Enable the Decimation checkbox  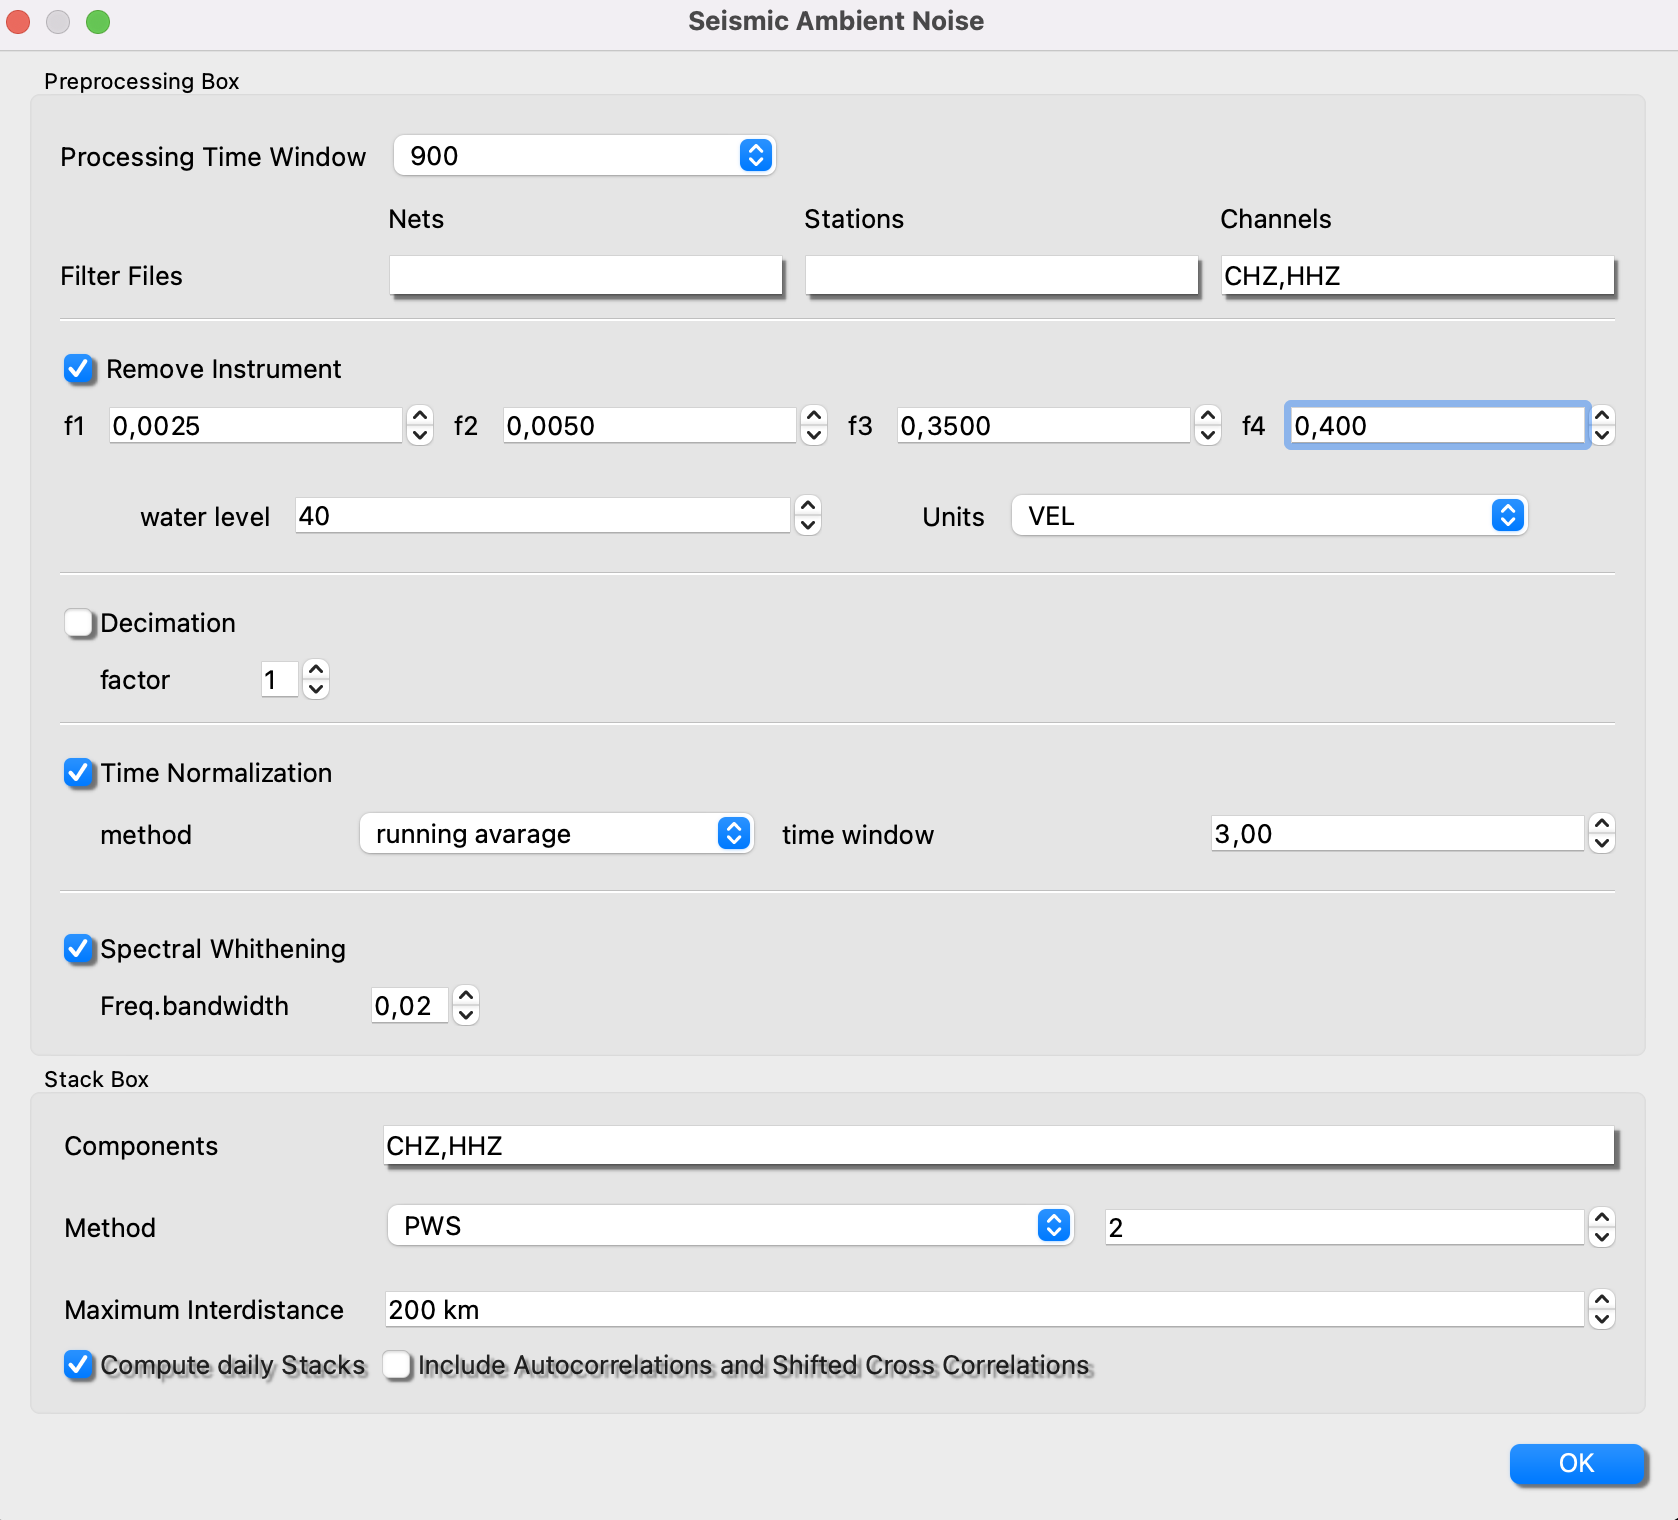pyautogui.click(x=79, y=623)
